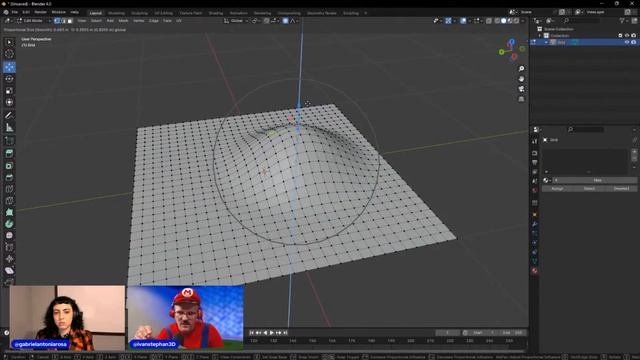Toggle proportional editing in header
640x360 pixels.
pyautogui.click(x=285, y=20)
